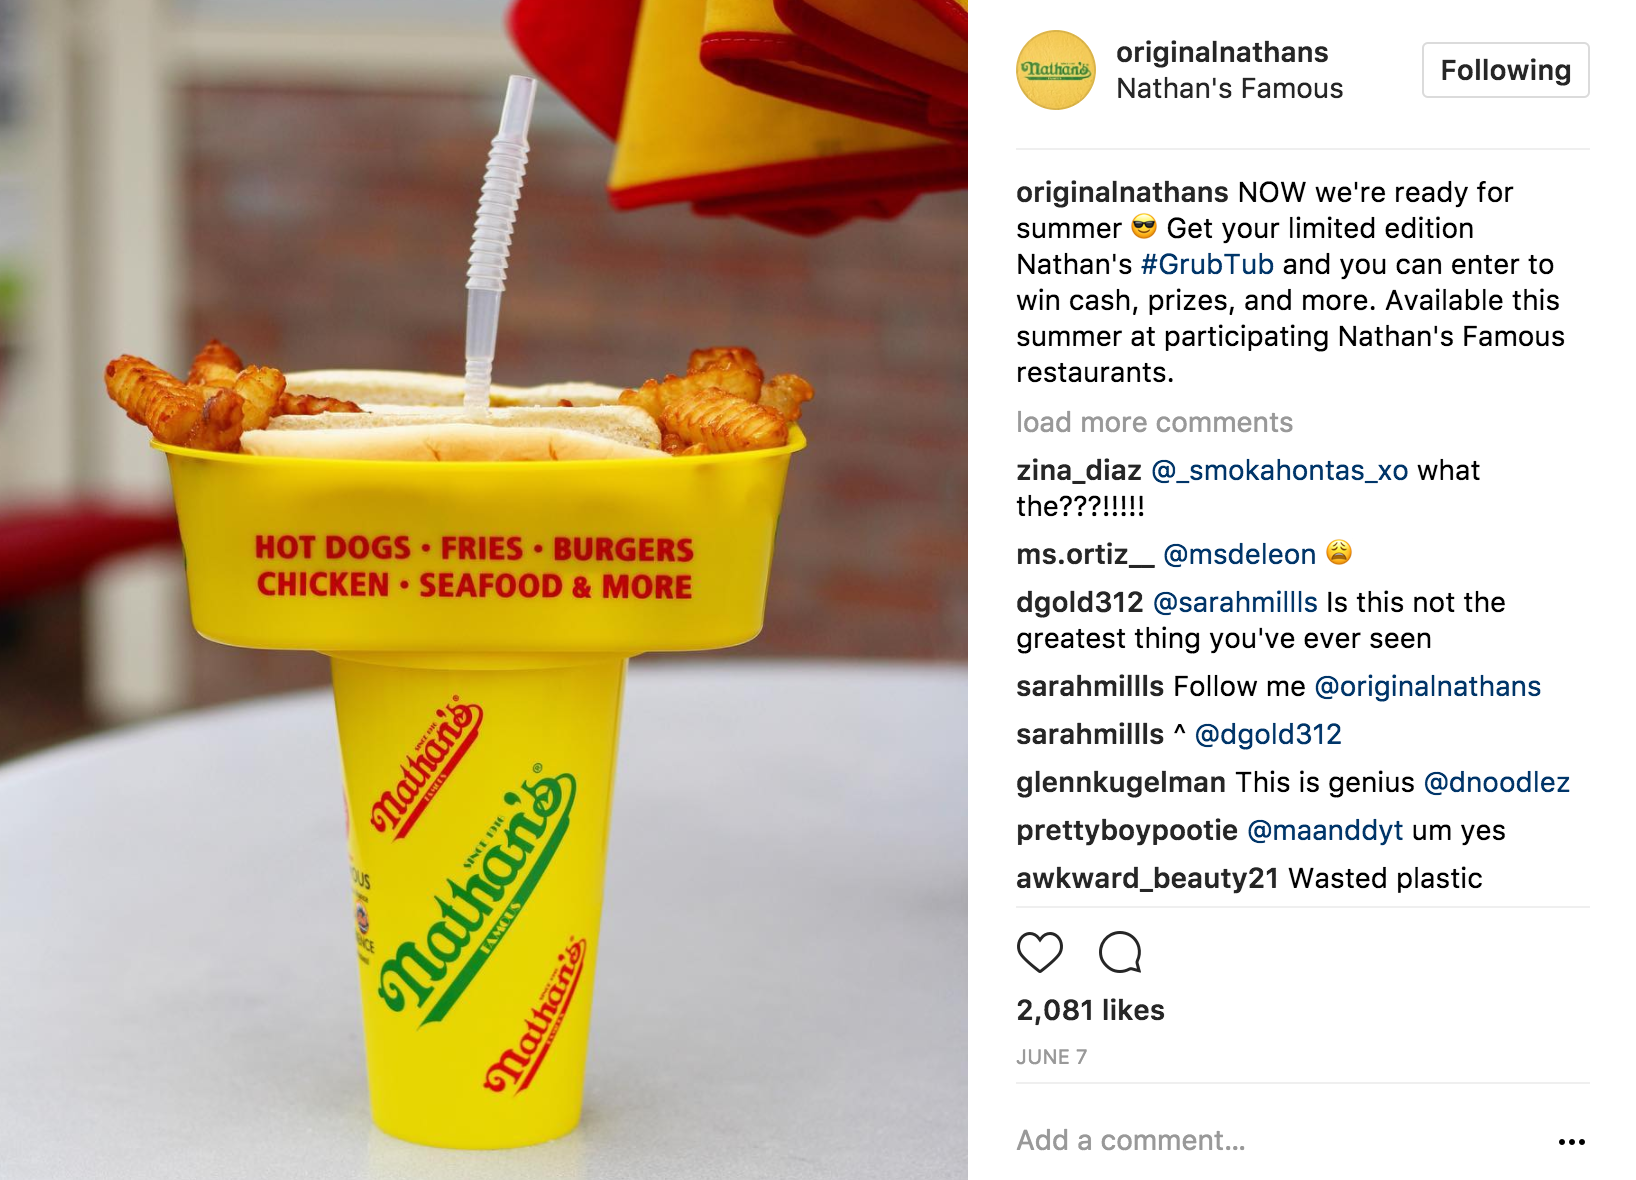Open the awkward_beauty21 commenter profile
This screenshot has height=1180, width=1636.
(x=1147, y=878)
